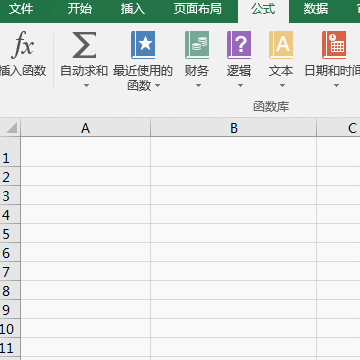
Task: Select row 9 header
Action: coord(10,309)
